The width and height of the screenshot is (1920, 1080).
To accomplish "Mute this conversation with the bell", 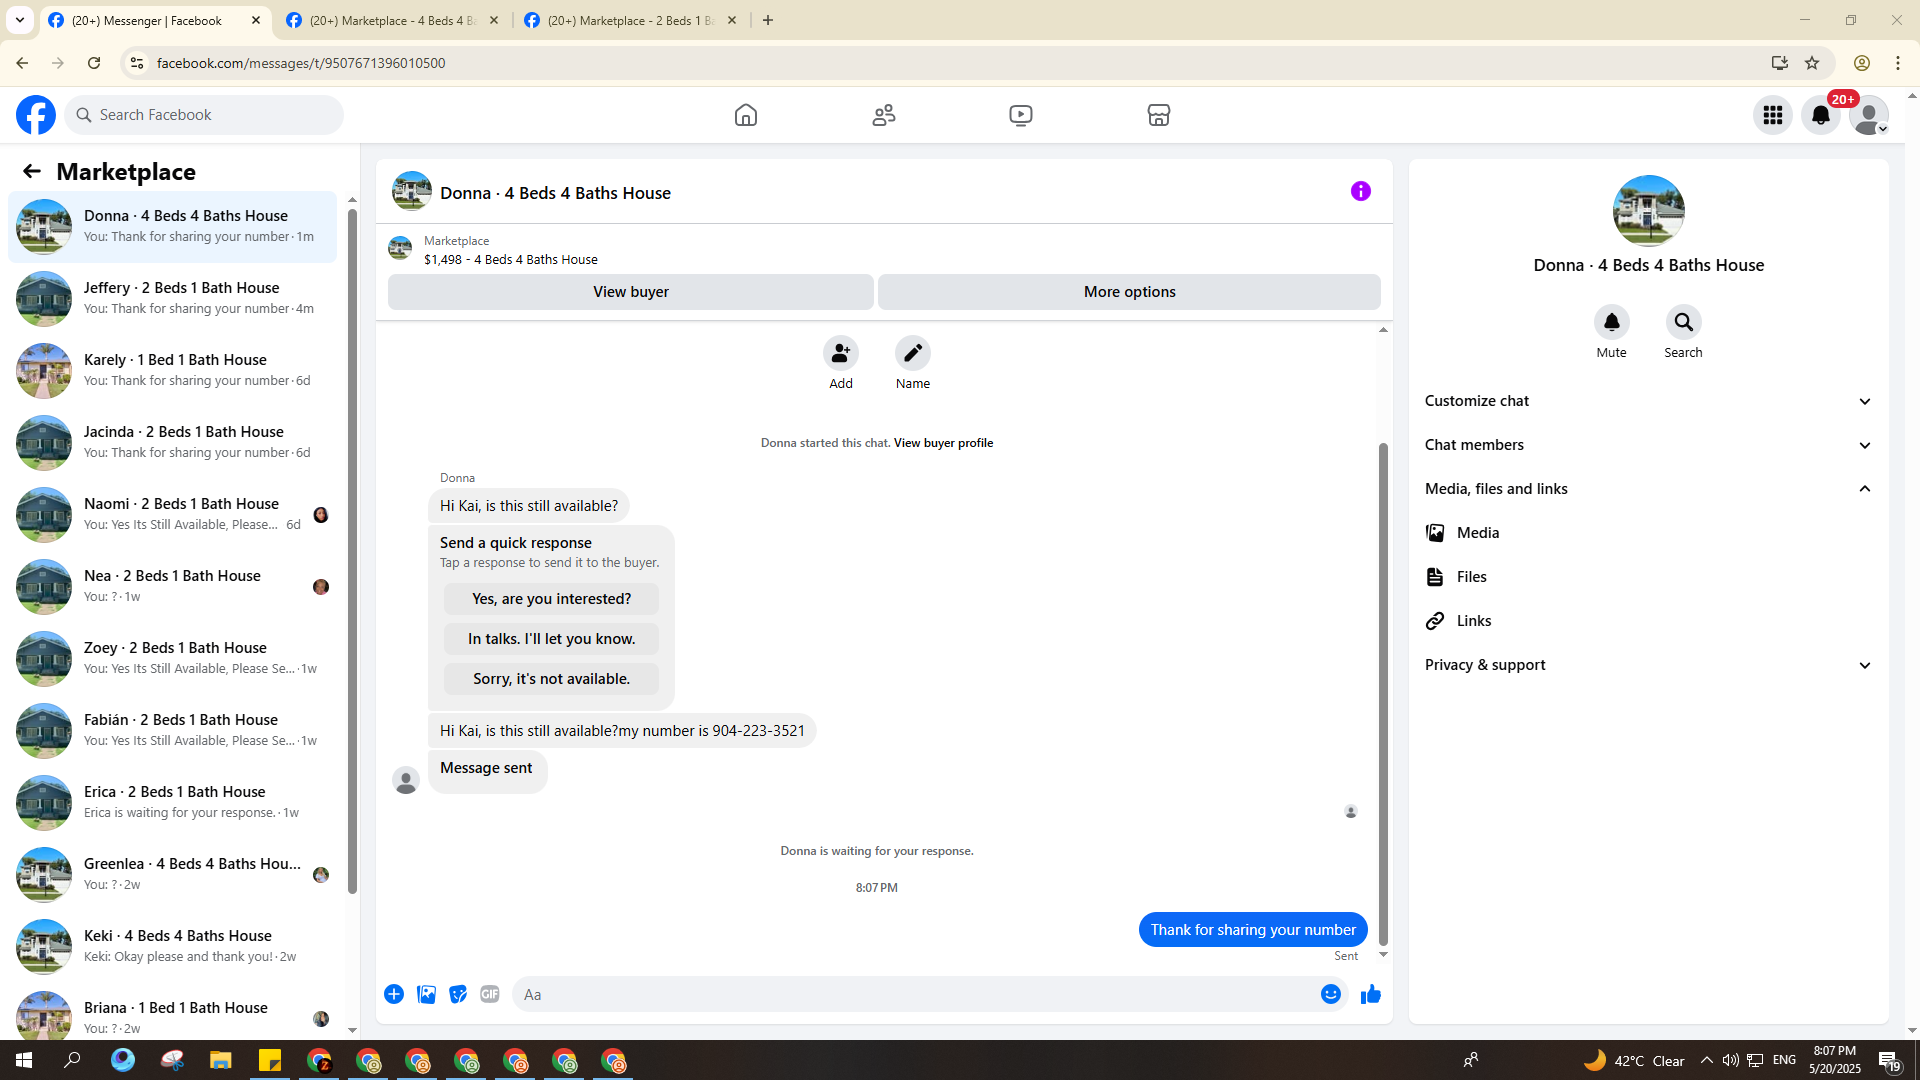I will (1611, 323).
